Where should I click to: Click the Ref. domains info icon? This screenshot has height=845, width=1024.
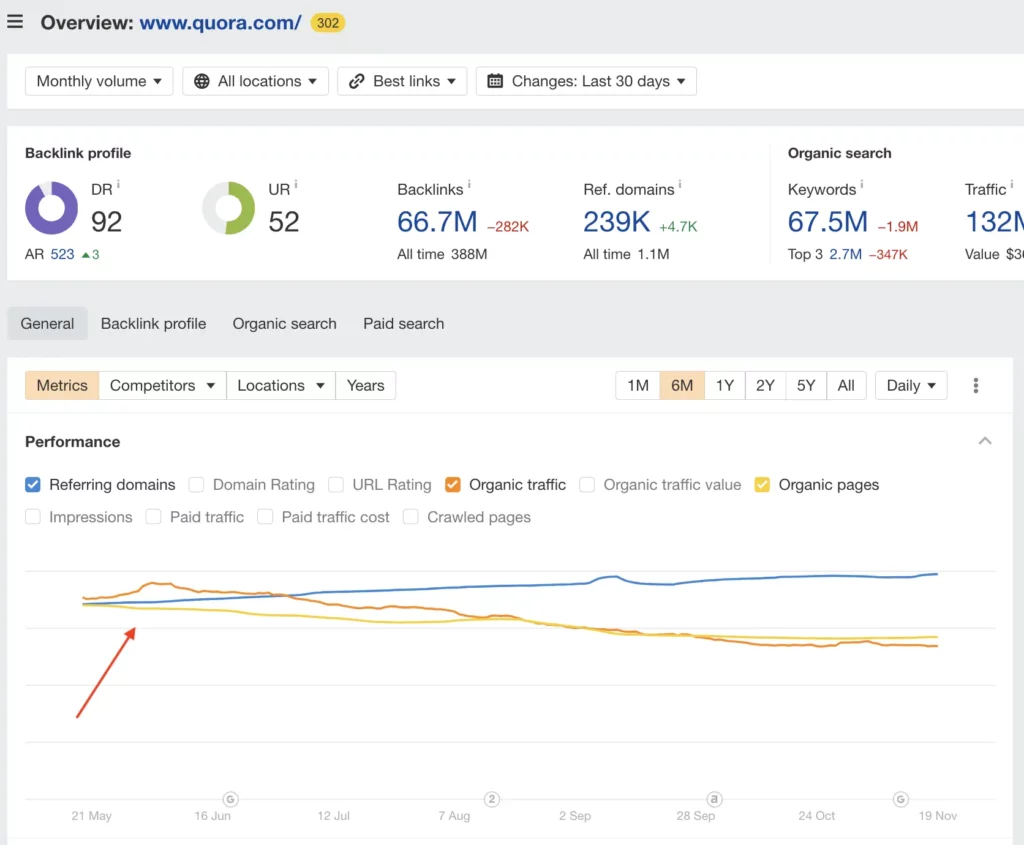680,186
